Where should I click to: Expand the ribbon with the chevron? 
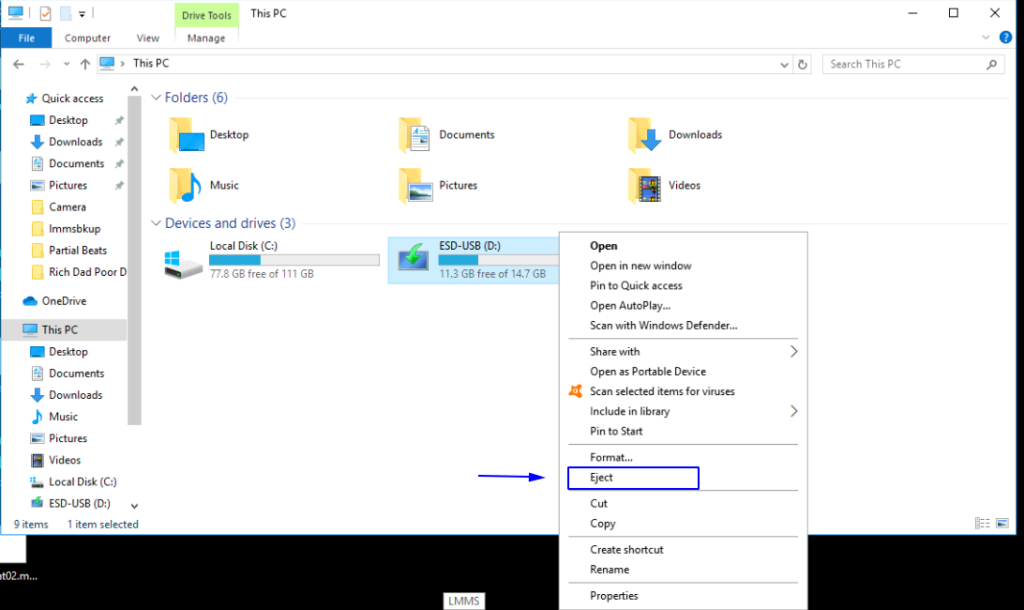pos(985,37)
